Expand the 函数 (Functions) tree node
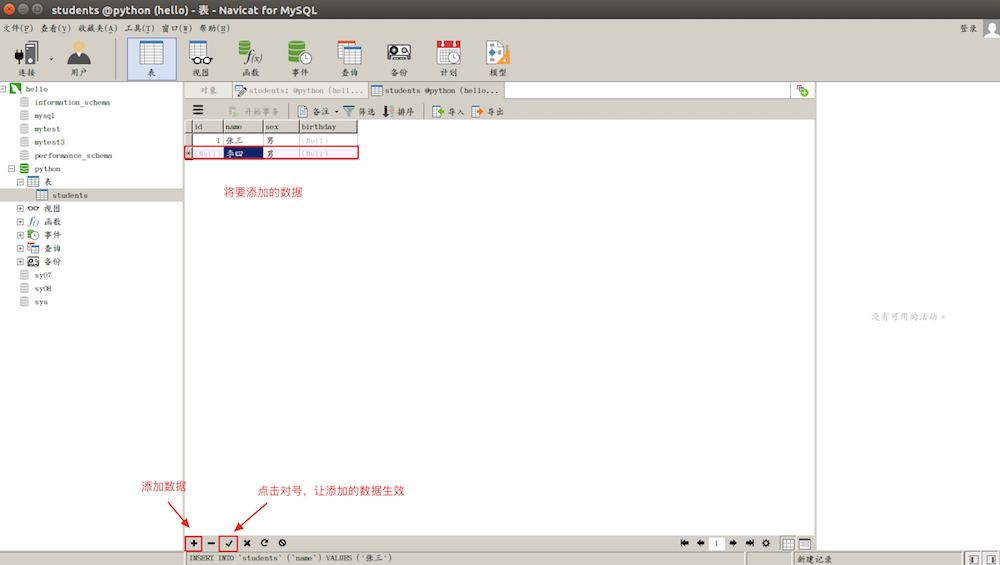The width and height of the screenshot is (1000, 565). click(20, 221)
